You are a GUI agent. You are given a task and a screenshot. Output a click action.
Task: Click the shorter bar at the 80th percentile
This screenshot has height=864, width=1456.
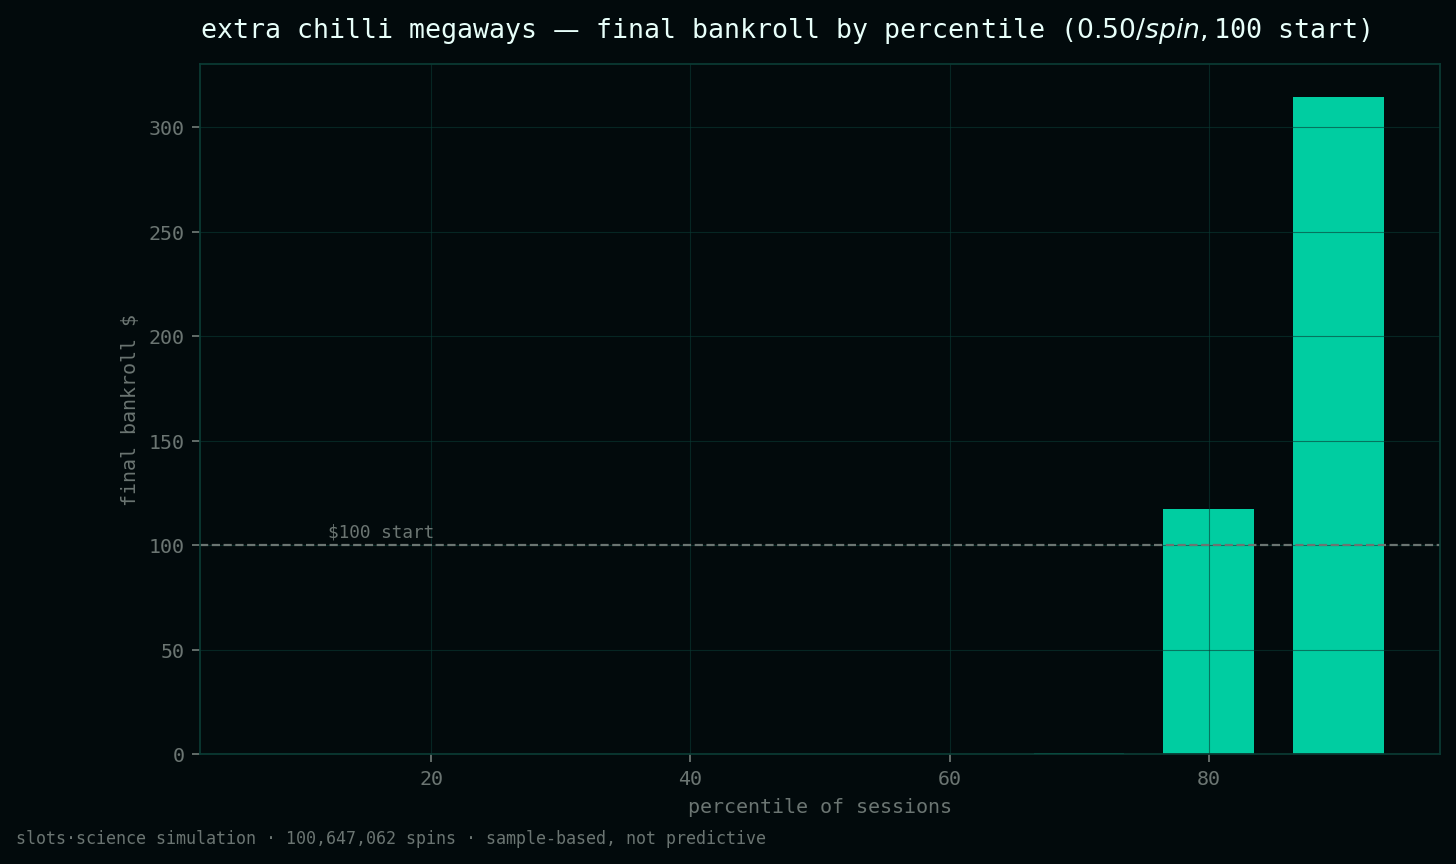pos(1208,631)
